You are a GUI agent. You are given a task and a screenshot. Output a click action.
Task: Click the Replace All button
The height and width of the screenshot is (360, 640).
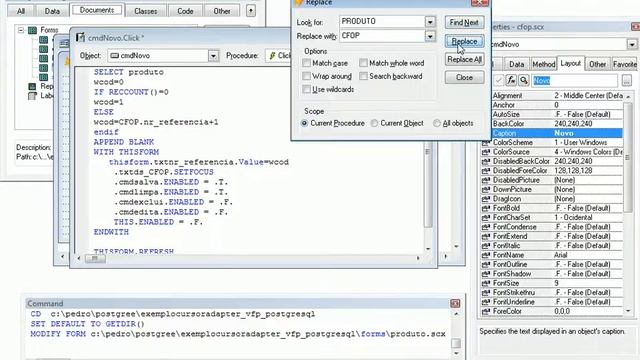pyautogui.click(x=464, y=59)
